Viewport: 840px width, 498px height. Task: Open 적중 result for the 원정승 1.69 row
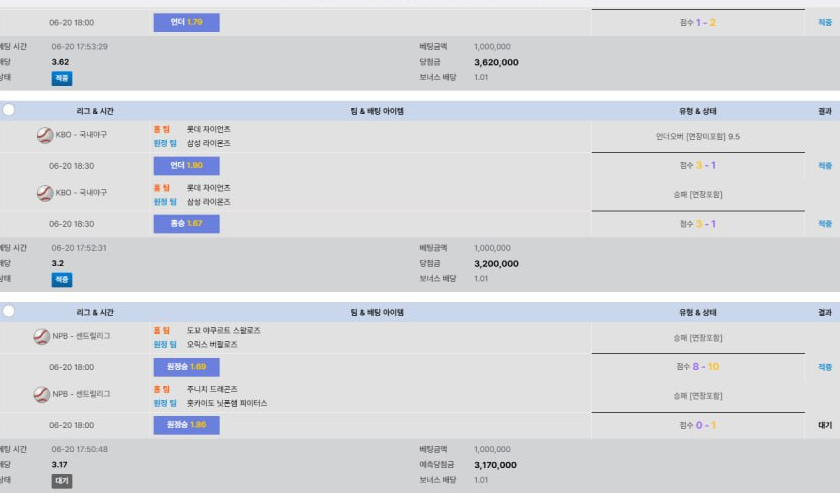click(x=824, y=367)
